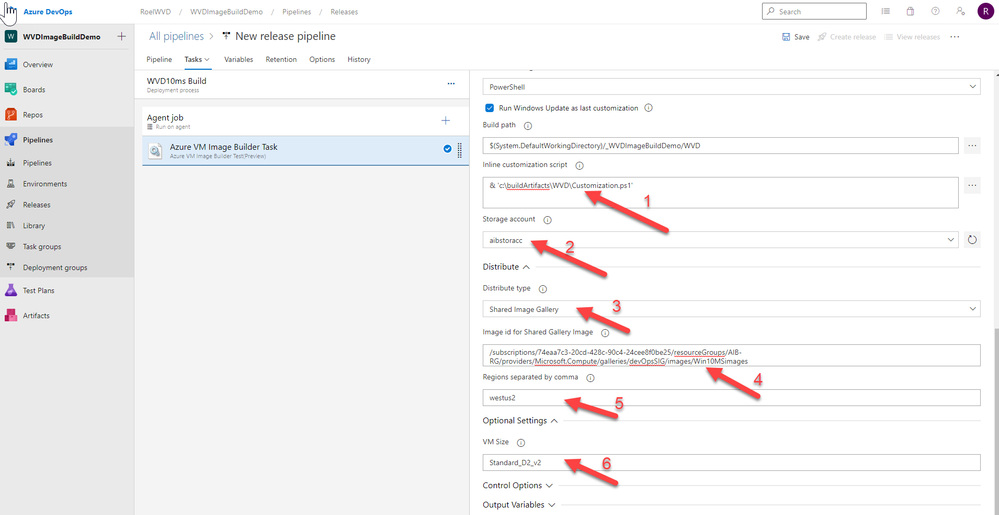Show info for Build path
999x515 pixels.
528,126
